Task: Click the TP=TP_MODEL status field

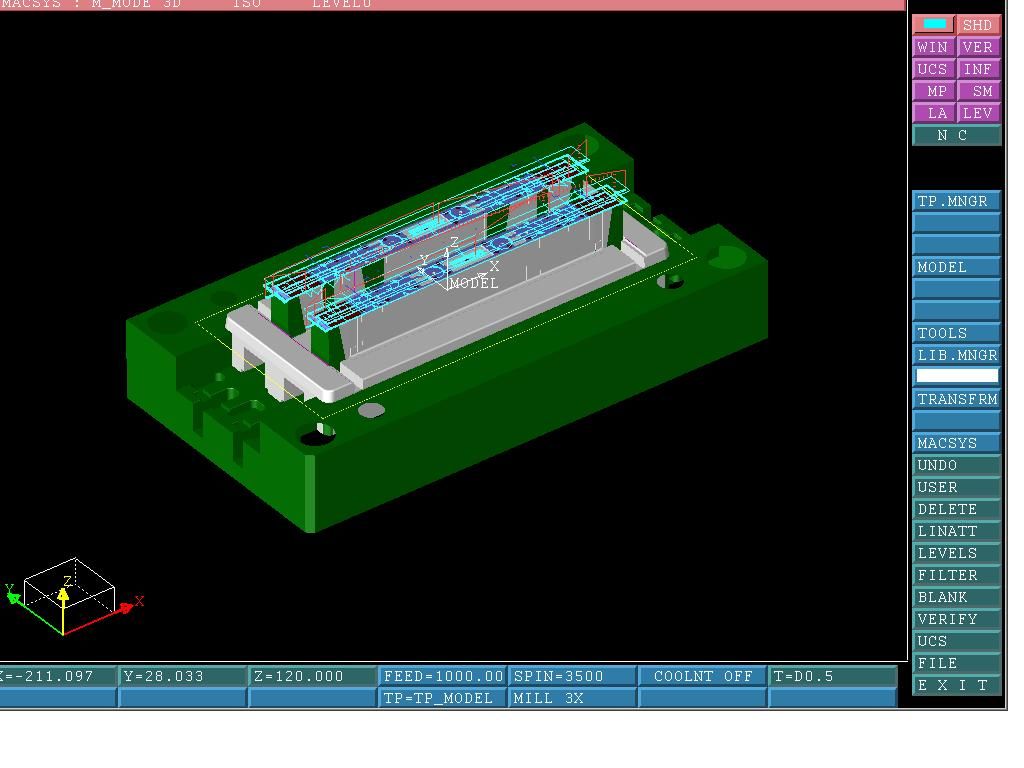Action: click(x=442, y=698)
